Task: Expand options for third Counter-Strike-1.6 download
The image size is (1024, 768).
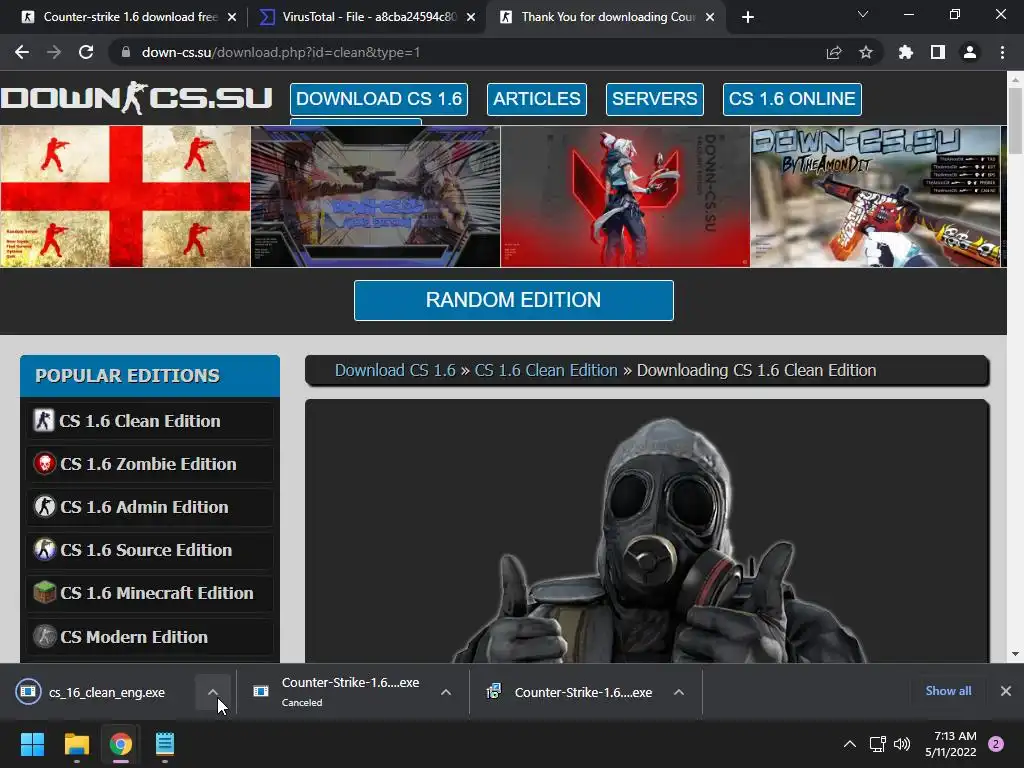Action: 679,692
